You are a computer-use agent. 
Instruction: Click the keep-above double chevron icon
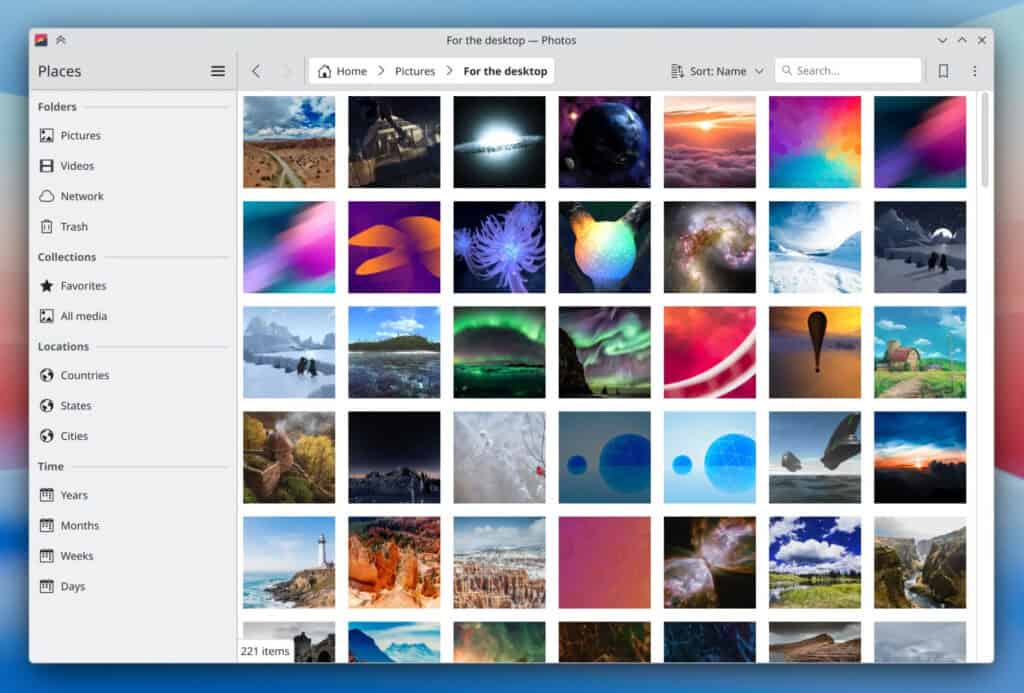(x=61, y=40)
